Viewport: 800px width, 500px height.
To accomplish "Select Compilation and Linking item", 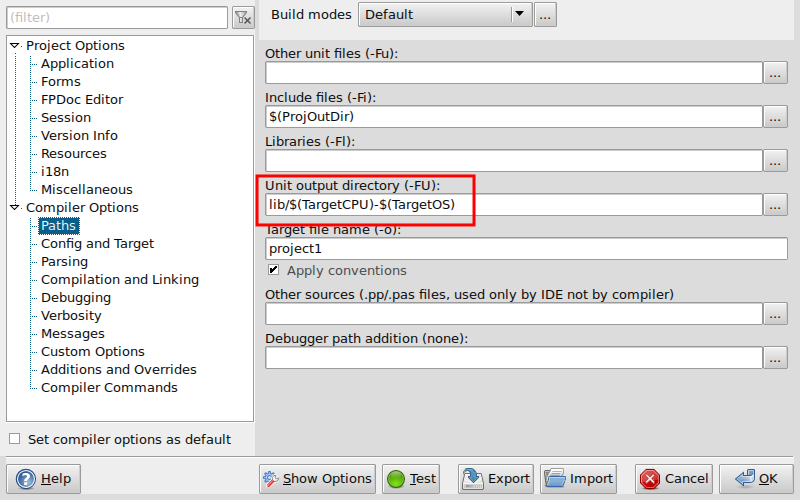I will click(120, 280).
